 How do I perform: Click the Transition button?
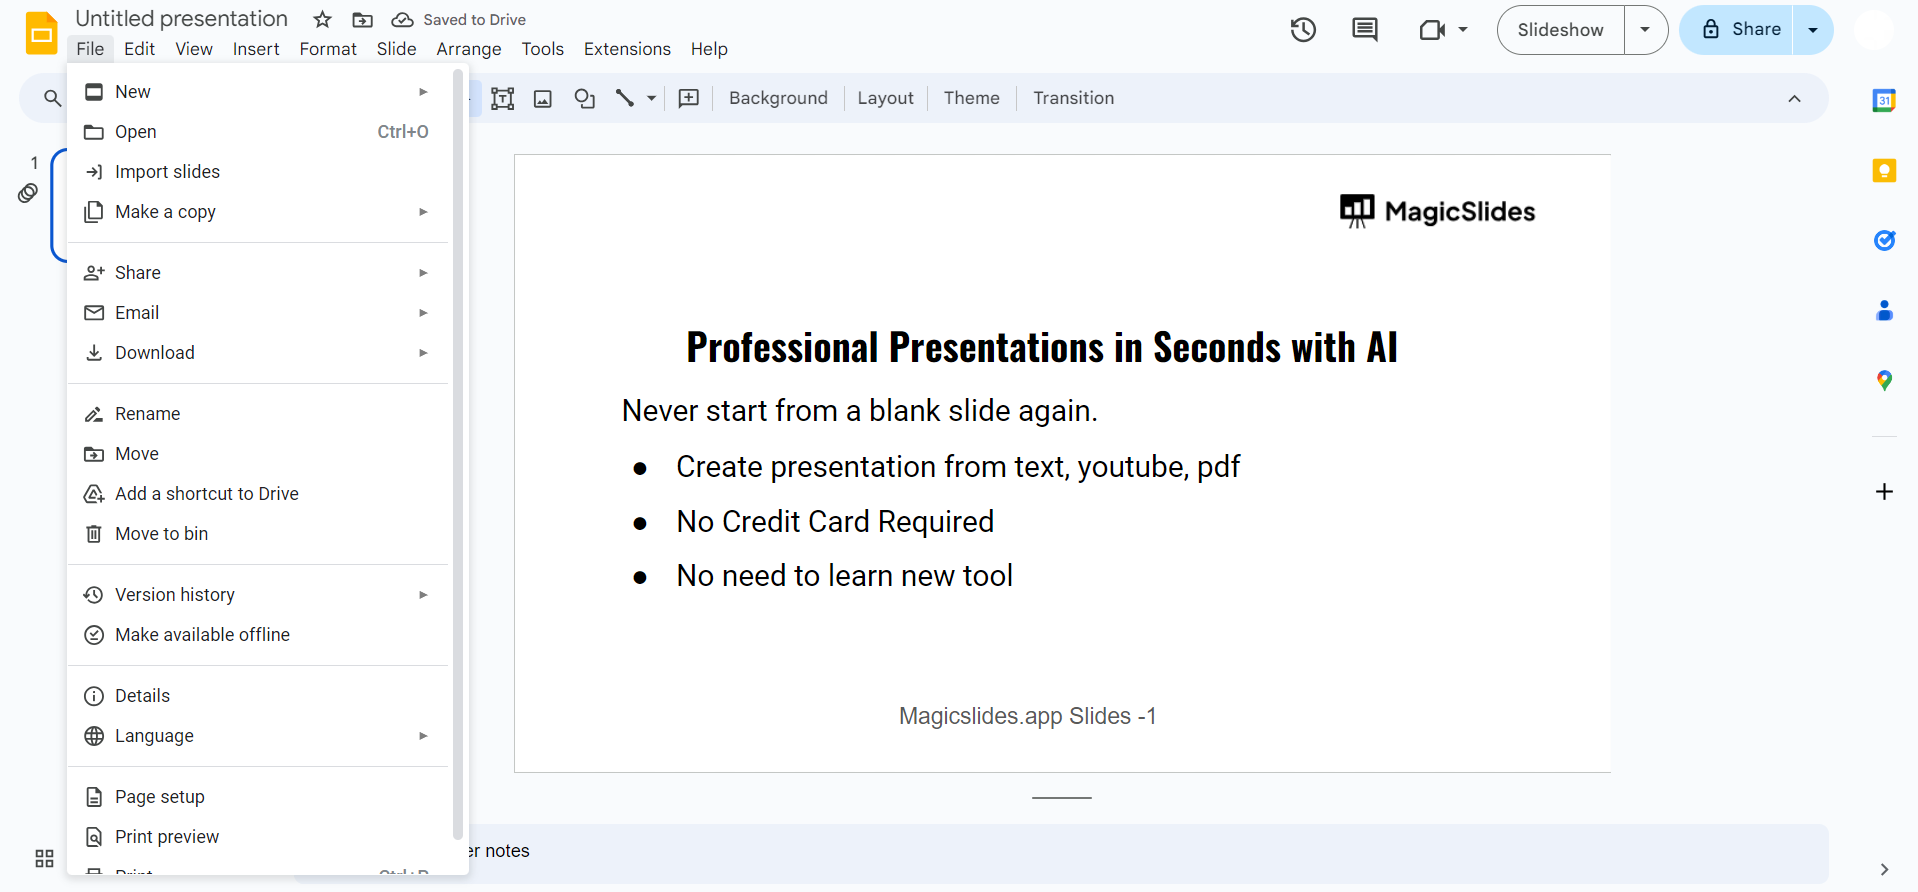pyautogui.click(x=1073, y=98)
